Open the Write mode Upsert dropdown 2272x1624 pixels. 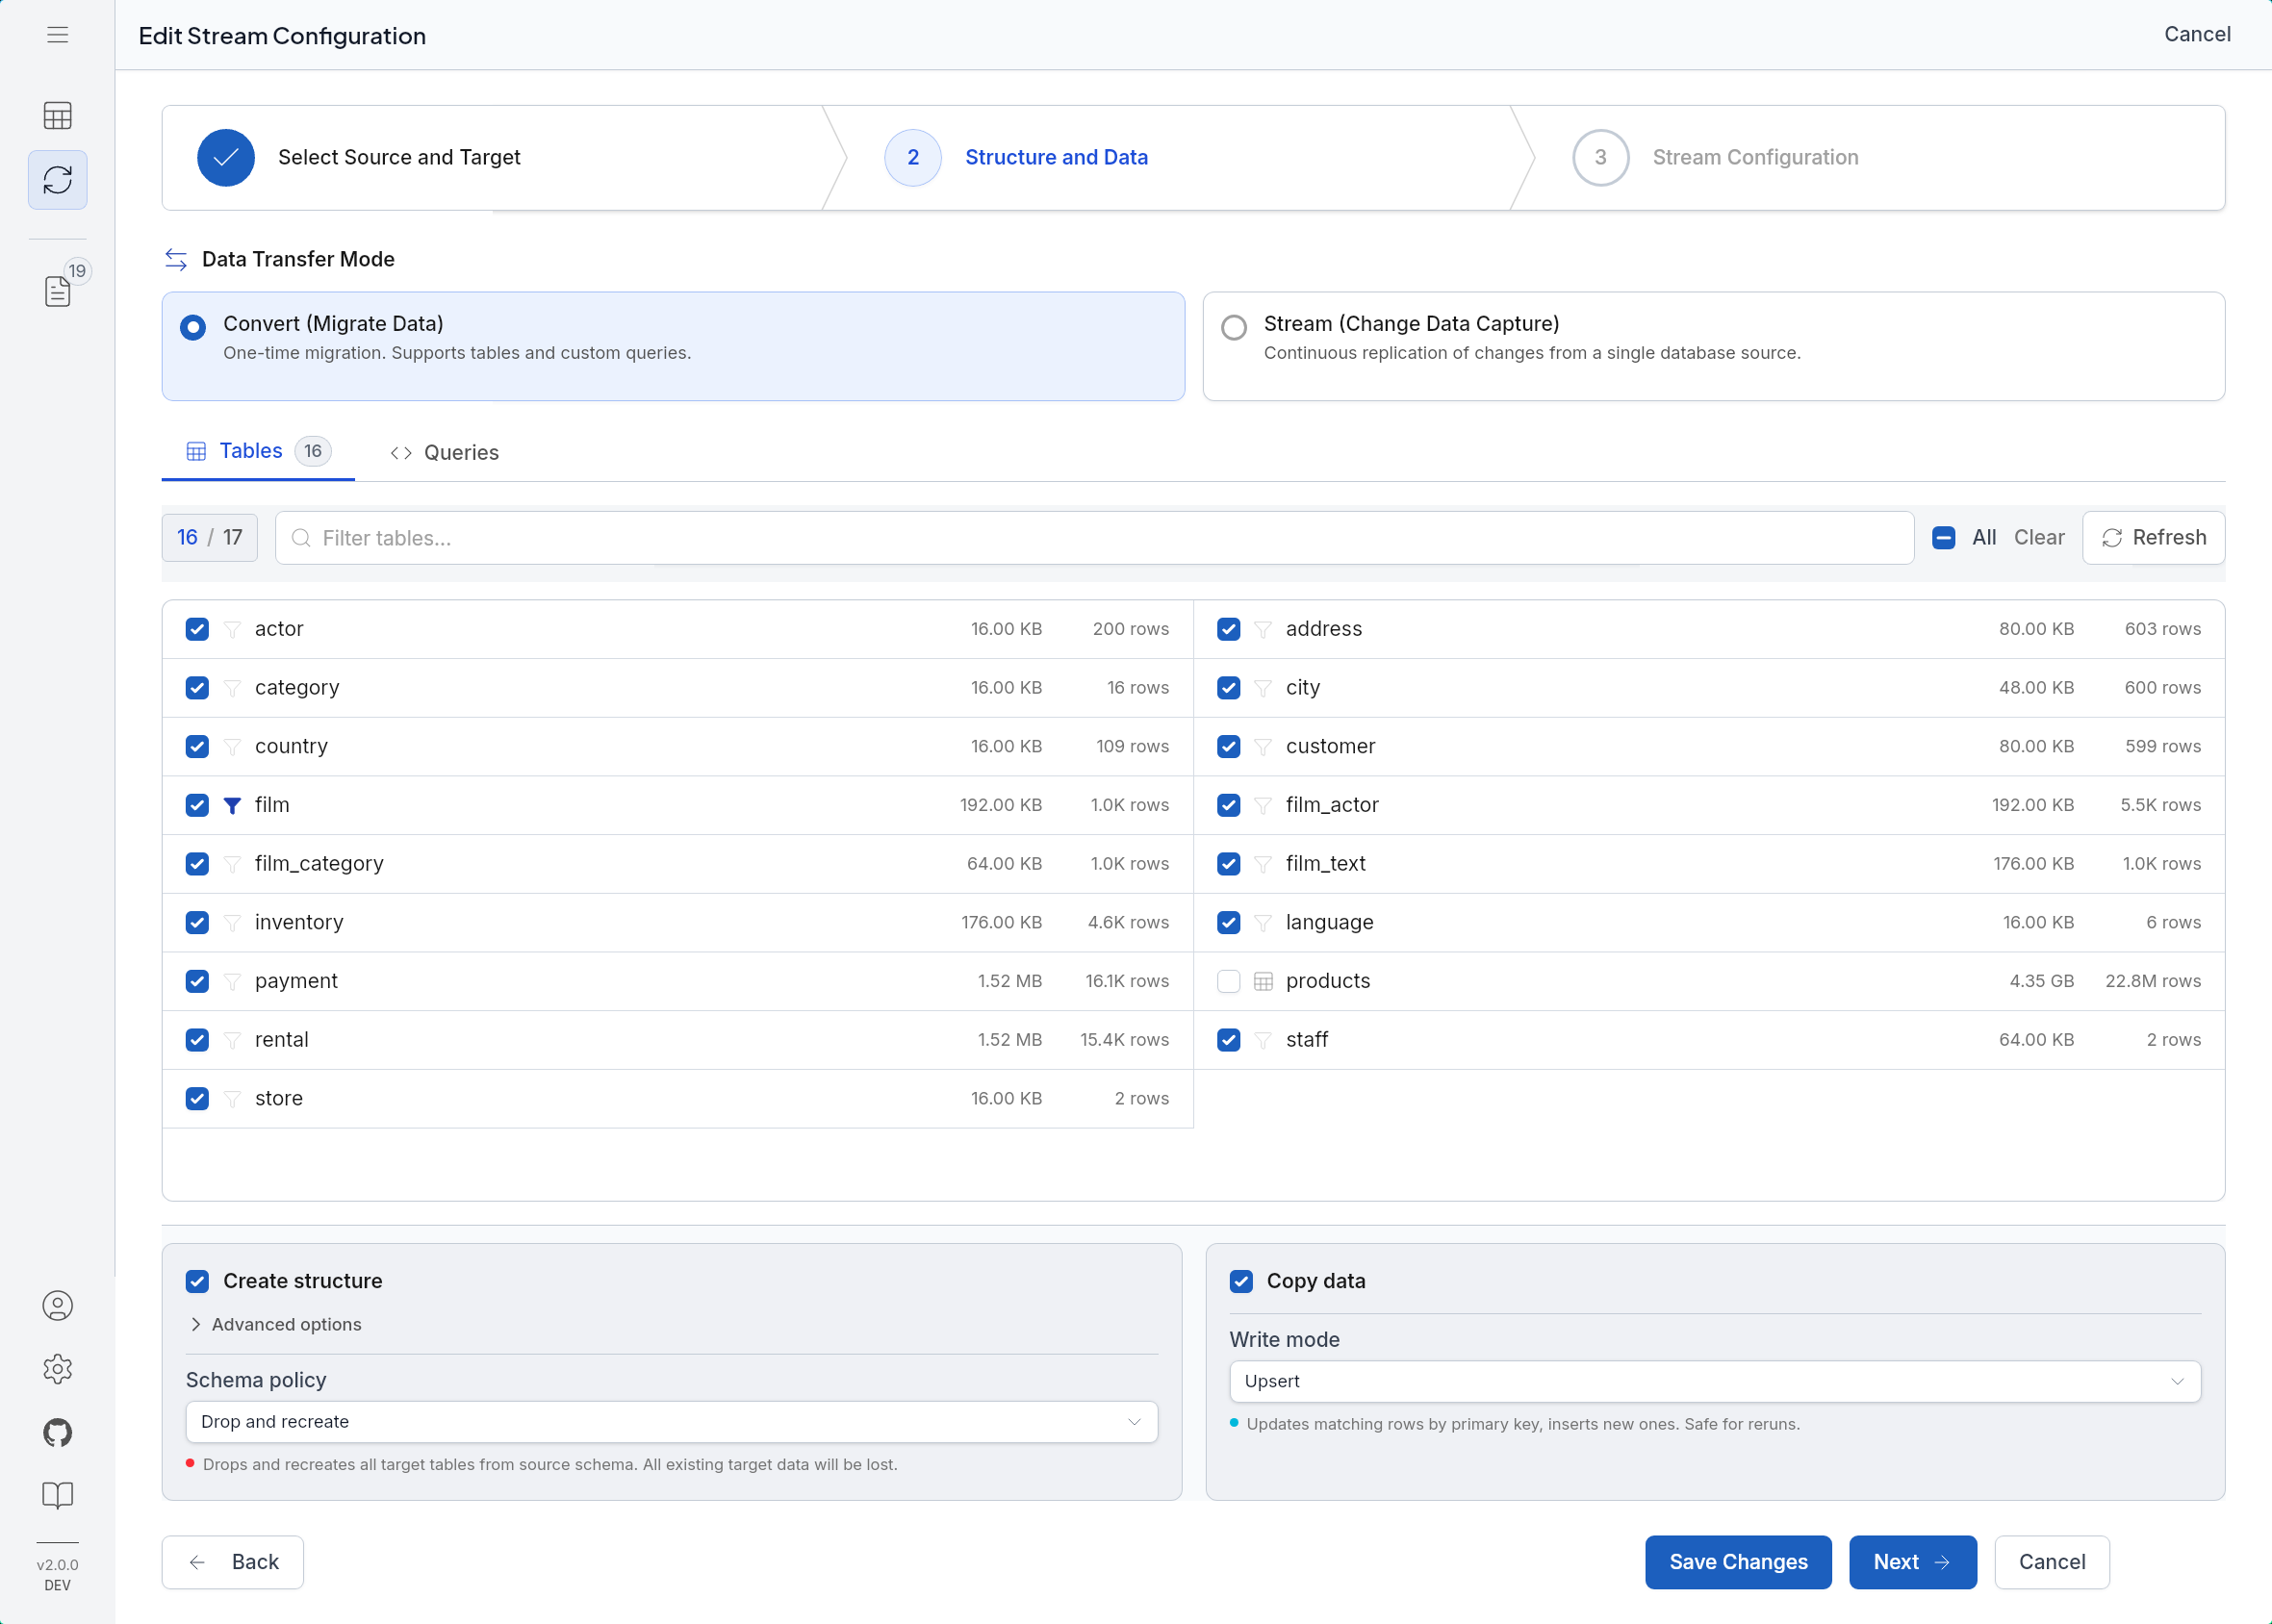[1715, 1382]
